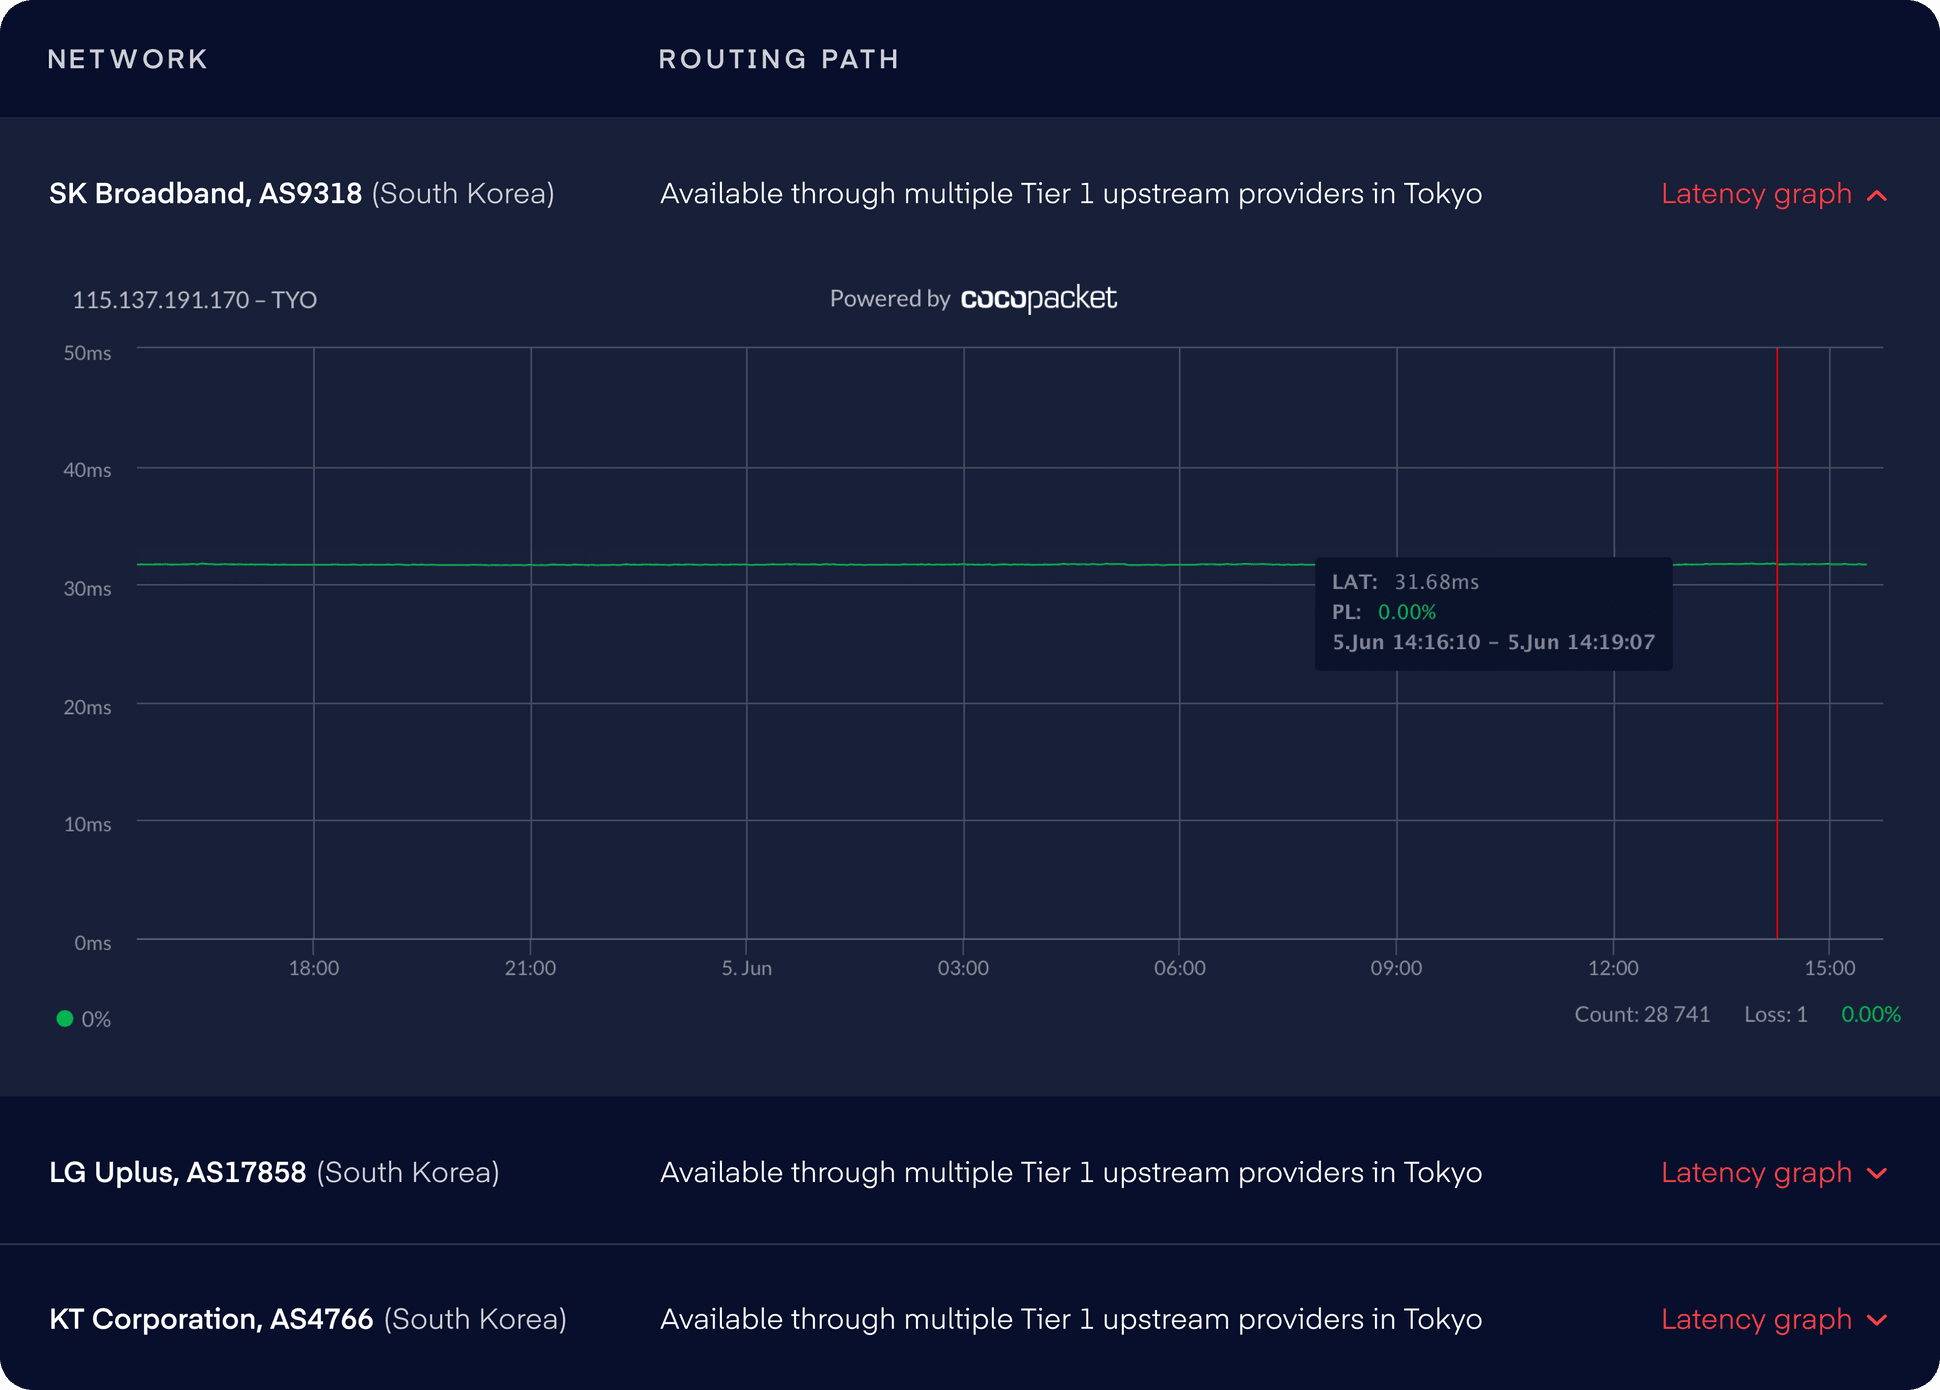Click the Powered by text

coord(890,299)
